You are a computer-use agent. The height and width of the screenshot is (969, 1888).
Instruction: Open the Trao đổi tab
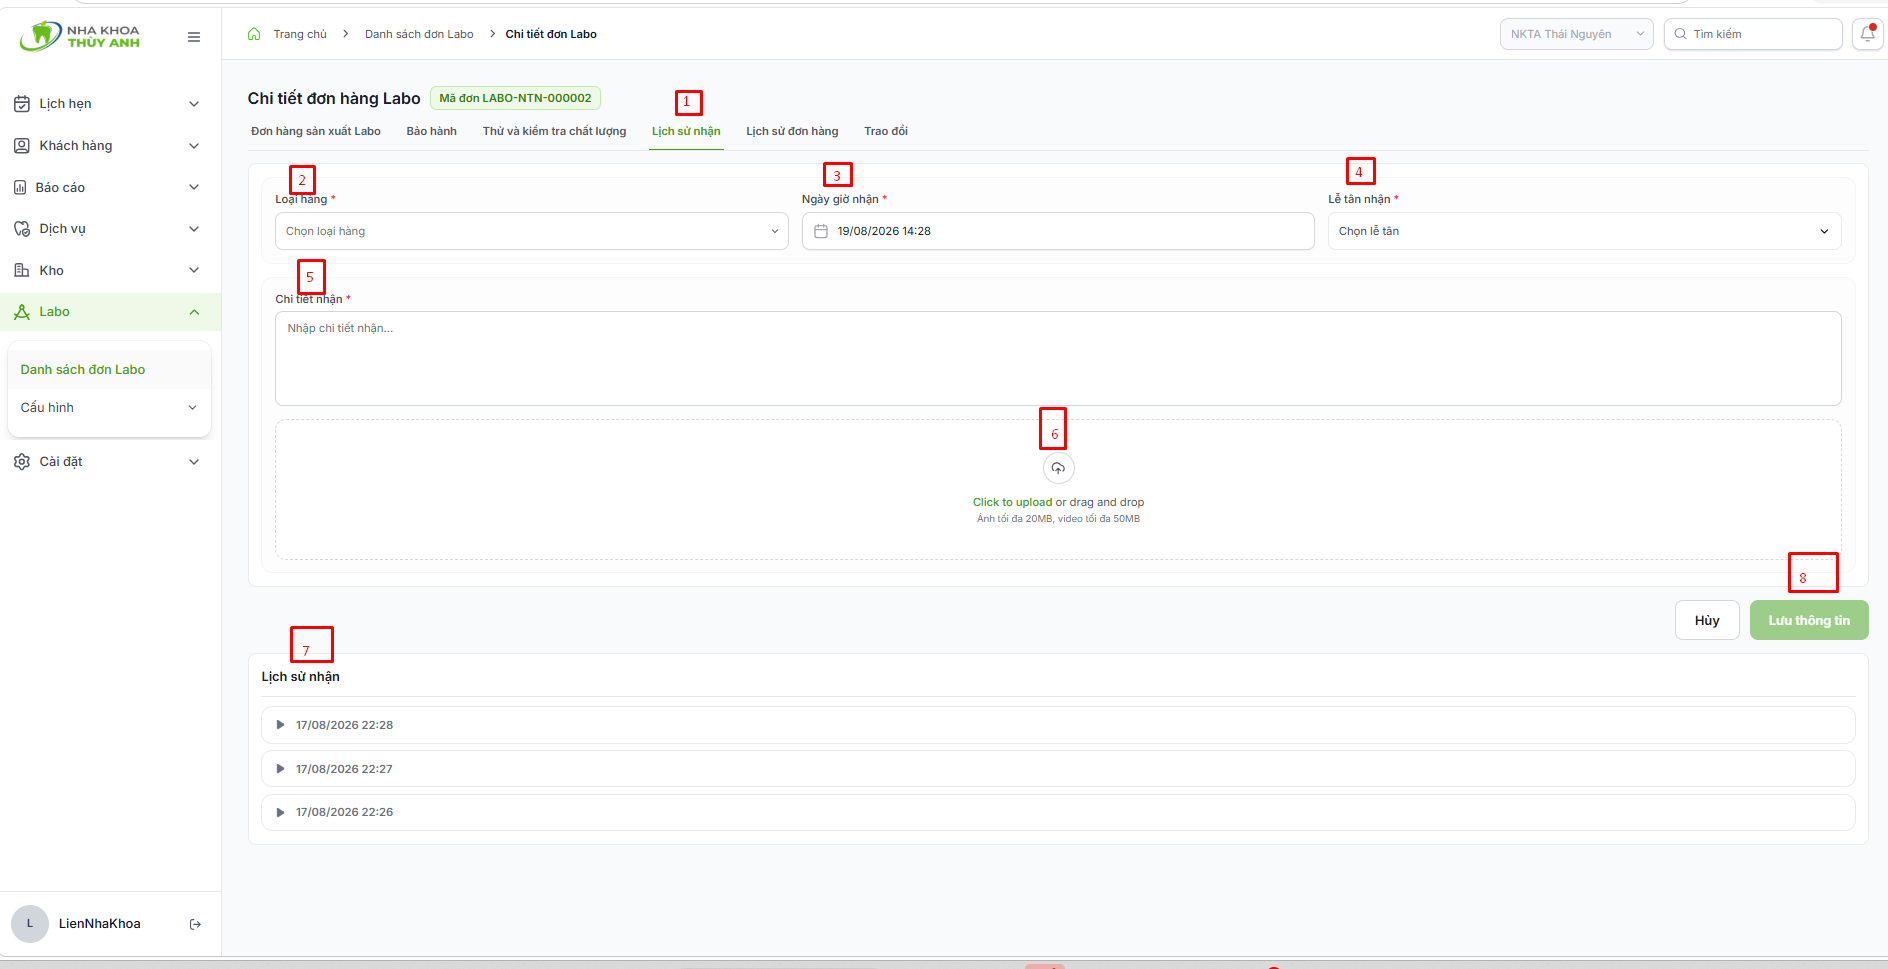886,131
